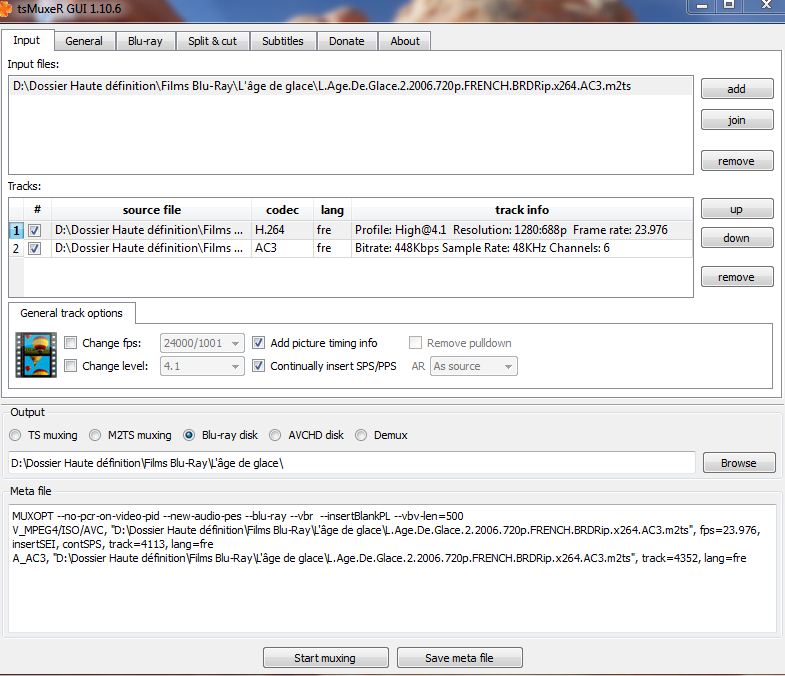Toggle checkbox for AC3 track row
The height and width of the screenshot is (676, 785).
[35, 248]
